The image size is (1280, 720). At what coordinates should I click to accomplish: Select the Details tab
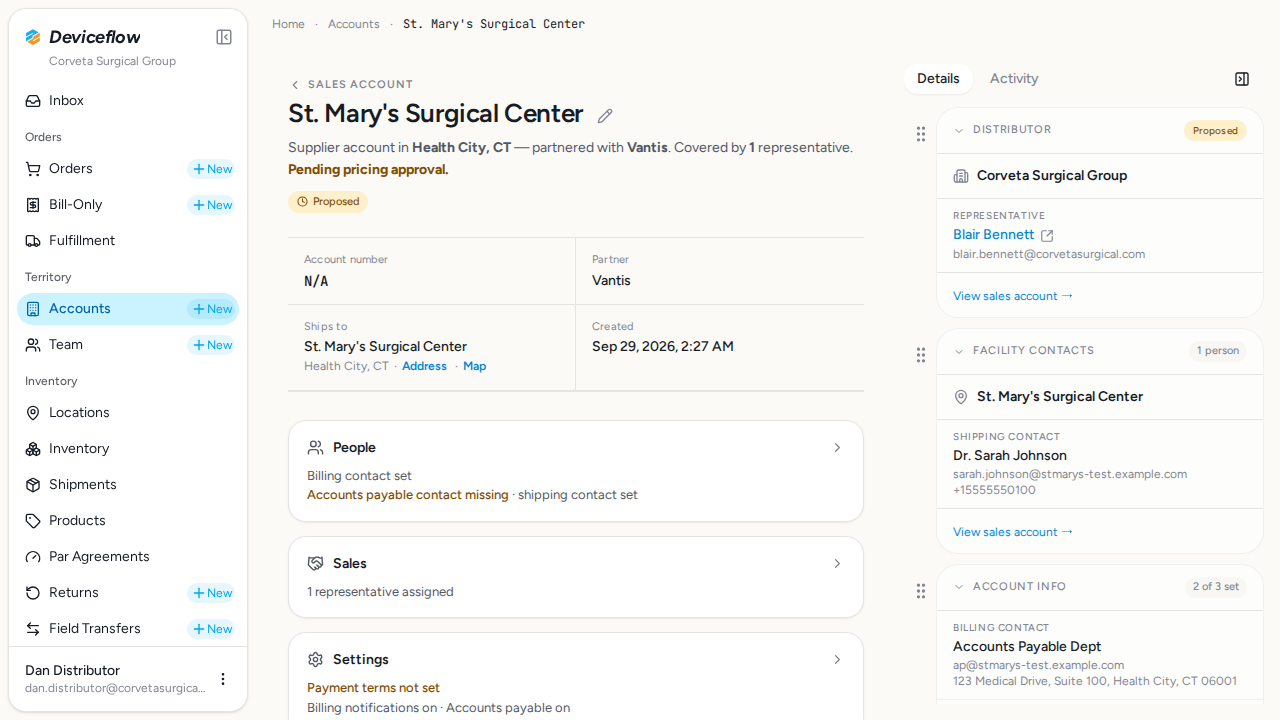[938, 79]
